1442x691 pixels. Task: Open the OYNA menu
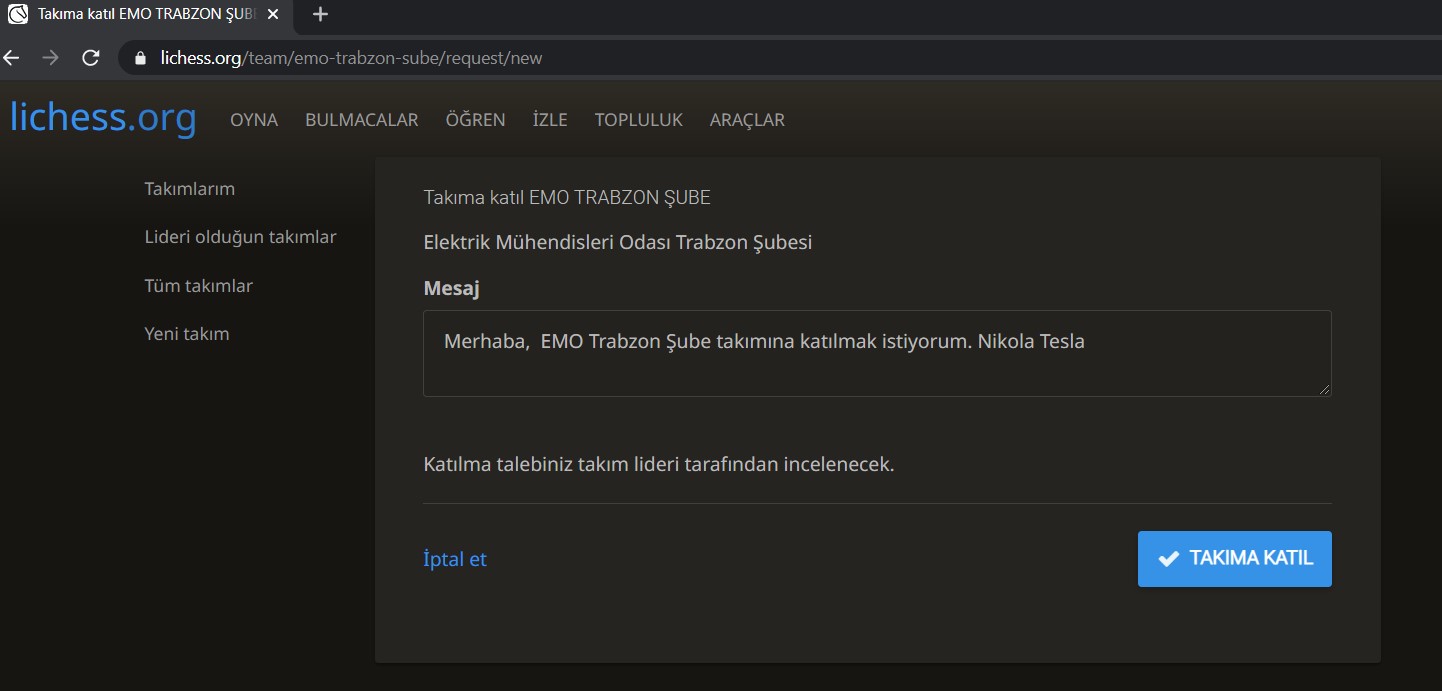(x=254, y=120)
